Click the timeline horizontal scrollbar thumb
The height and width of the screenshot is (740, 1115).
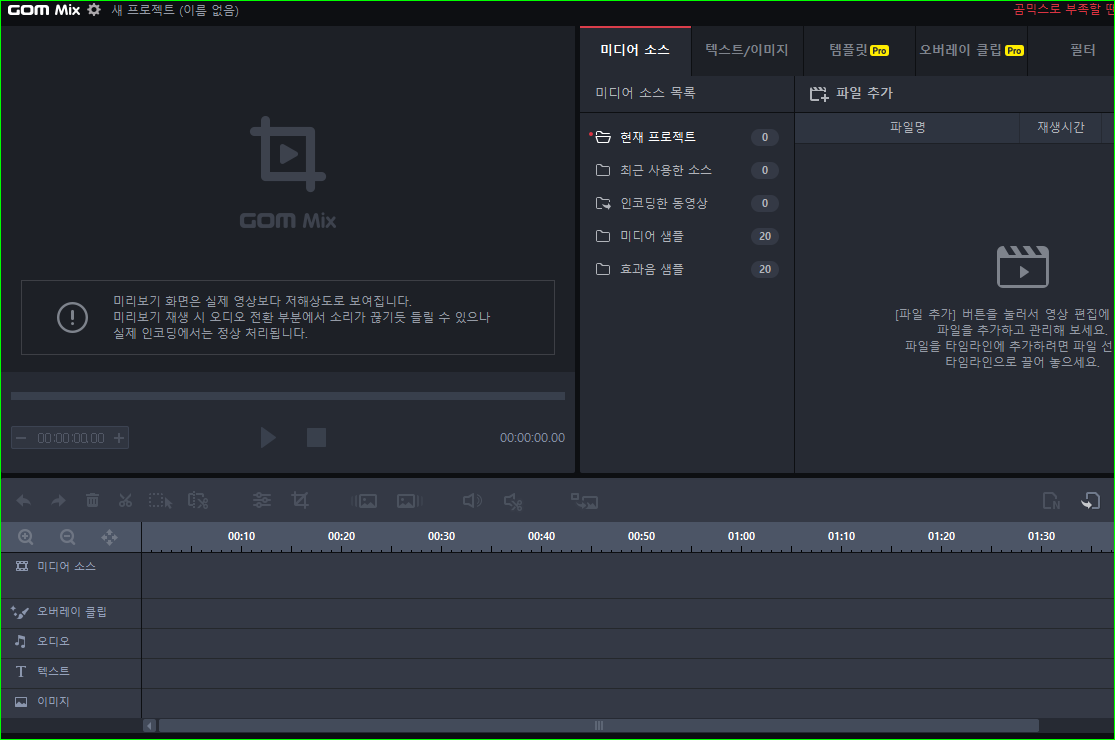(x=599, y=725)
